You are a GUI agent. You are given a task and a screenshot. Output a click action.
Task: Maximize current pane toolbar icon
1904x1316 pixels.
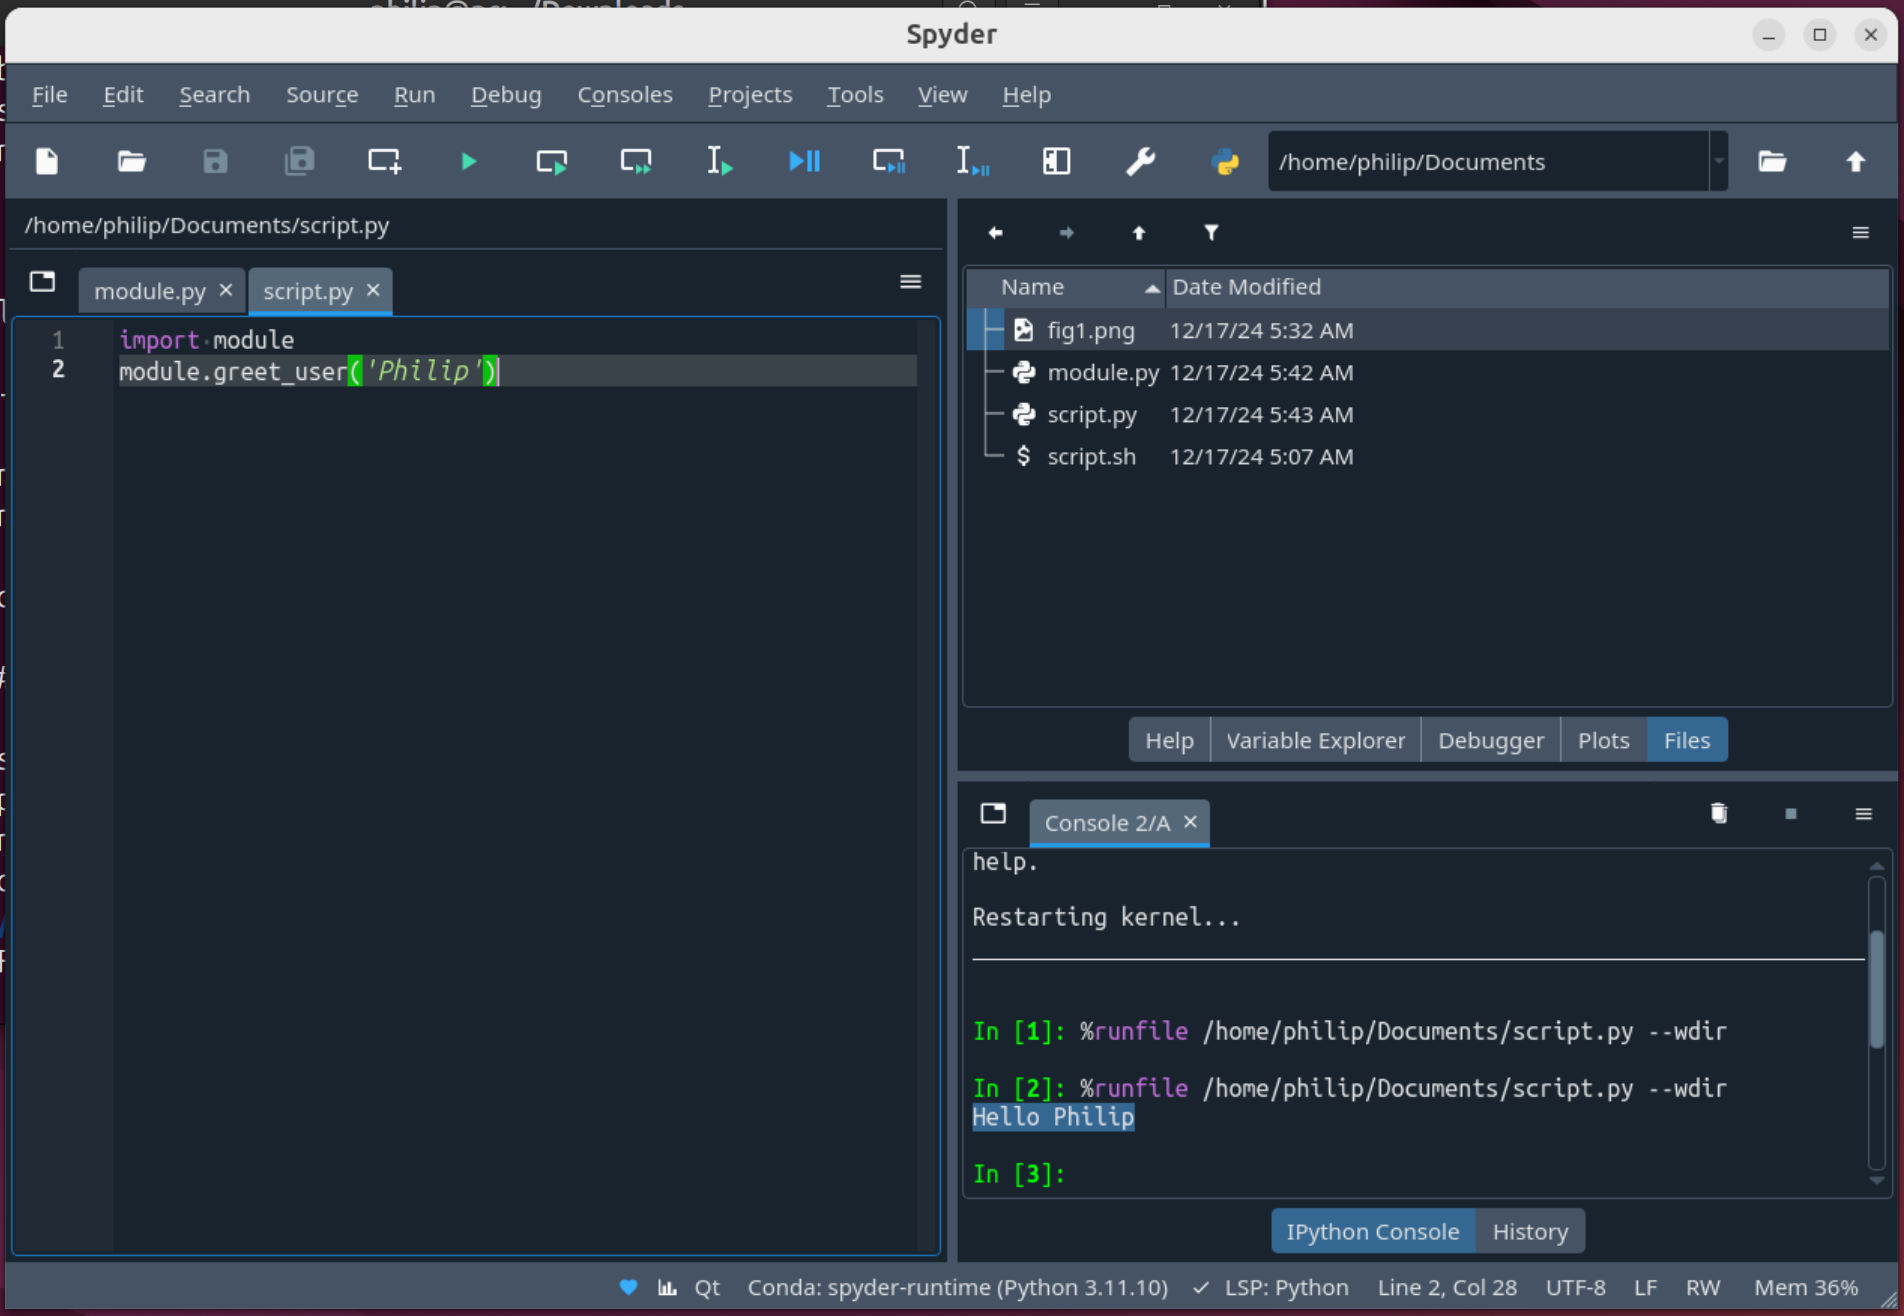point(1056,161)
